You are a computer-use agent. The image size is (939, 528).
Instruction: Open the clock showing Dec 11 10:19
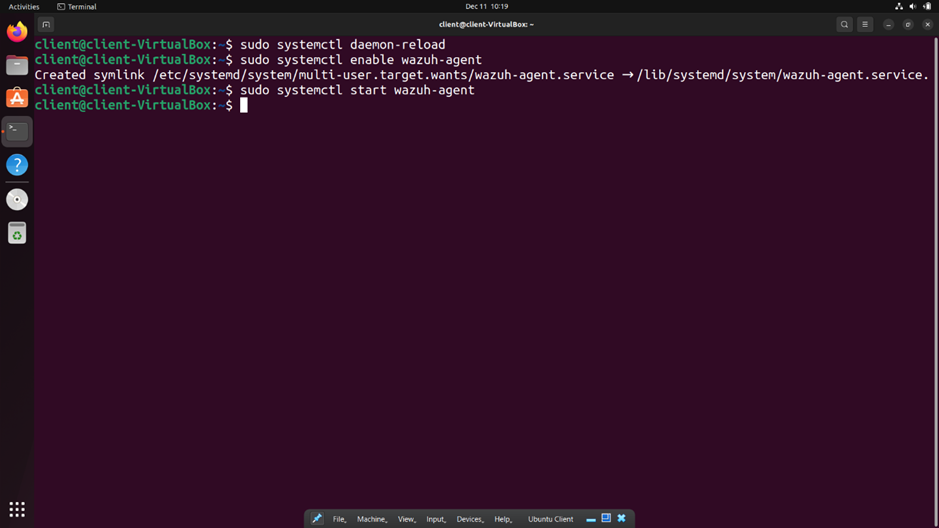(x=486, y=7)
